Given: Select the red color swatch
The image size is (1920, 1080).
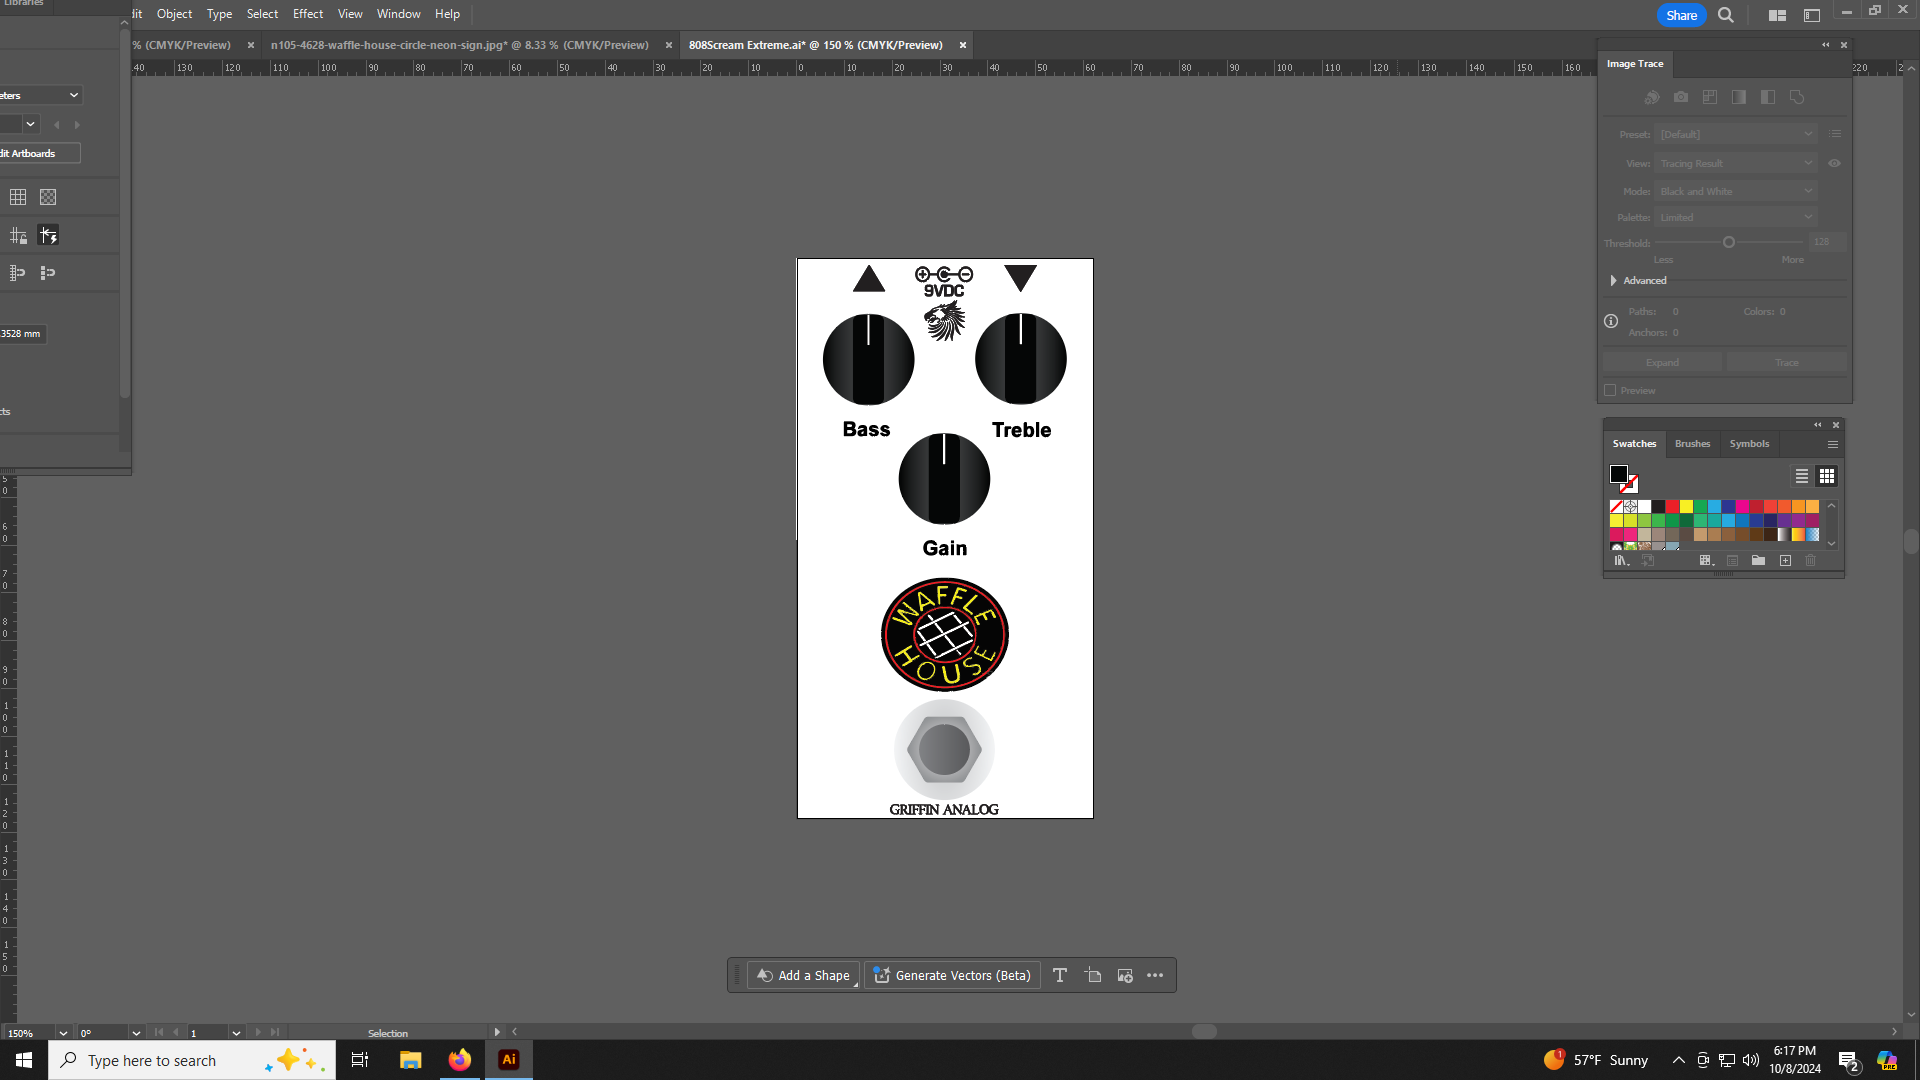Looking at the screenshot, I should (x=1672, y=507).
